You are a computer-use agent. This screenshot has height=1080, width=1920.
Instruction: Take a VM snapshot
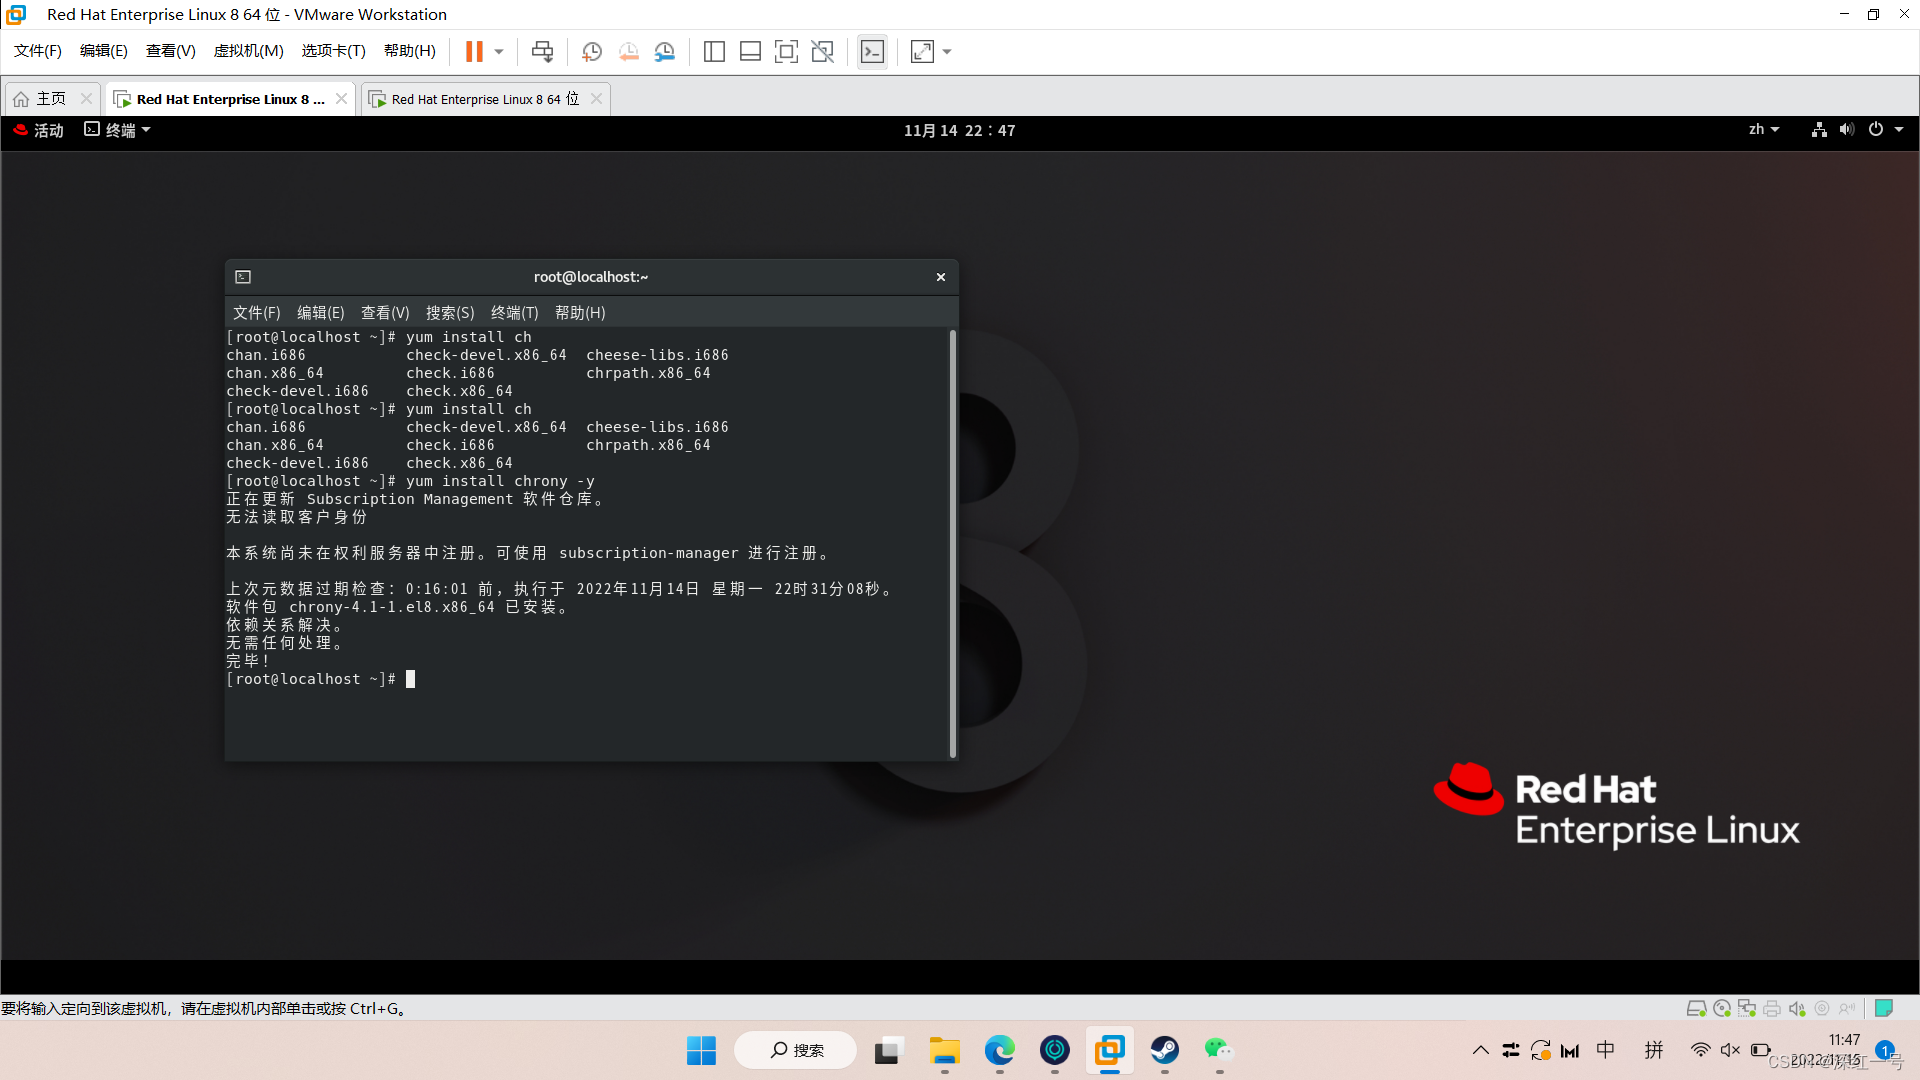point(591,51)
